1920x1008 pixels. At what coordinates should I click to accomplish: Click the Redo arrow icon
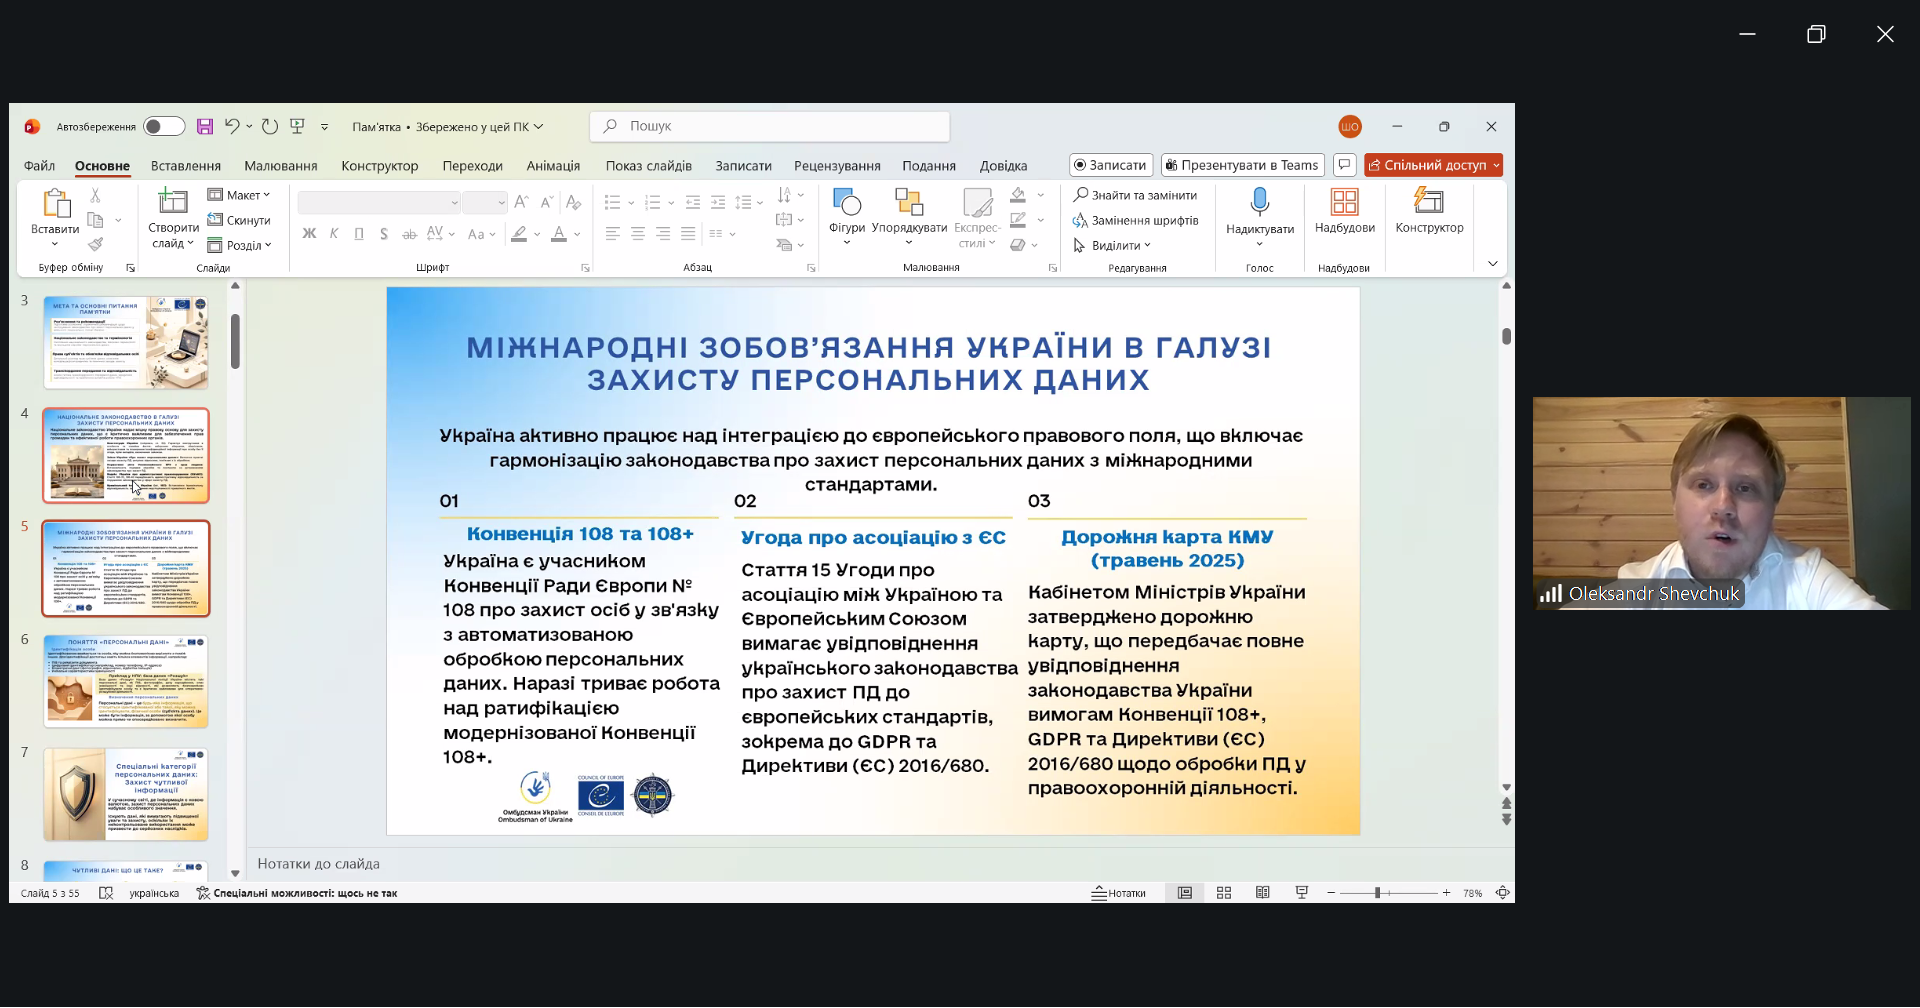point(270,126)
